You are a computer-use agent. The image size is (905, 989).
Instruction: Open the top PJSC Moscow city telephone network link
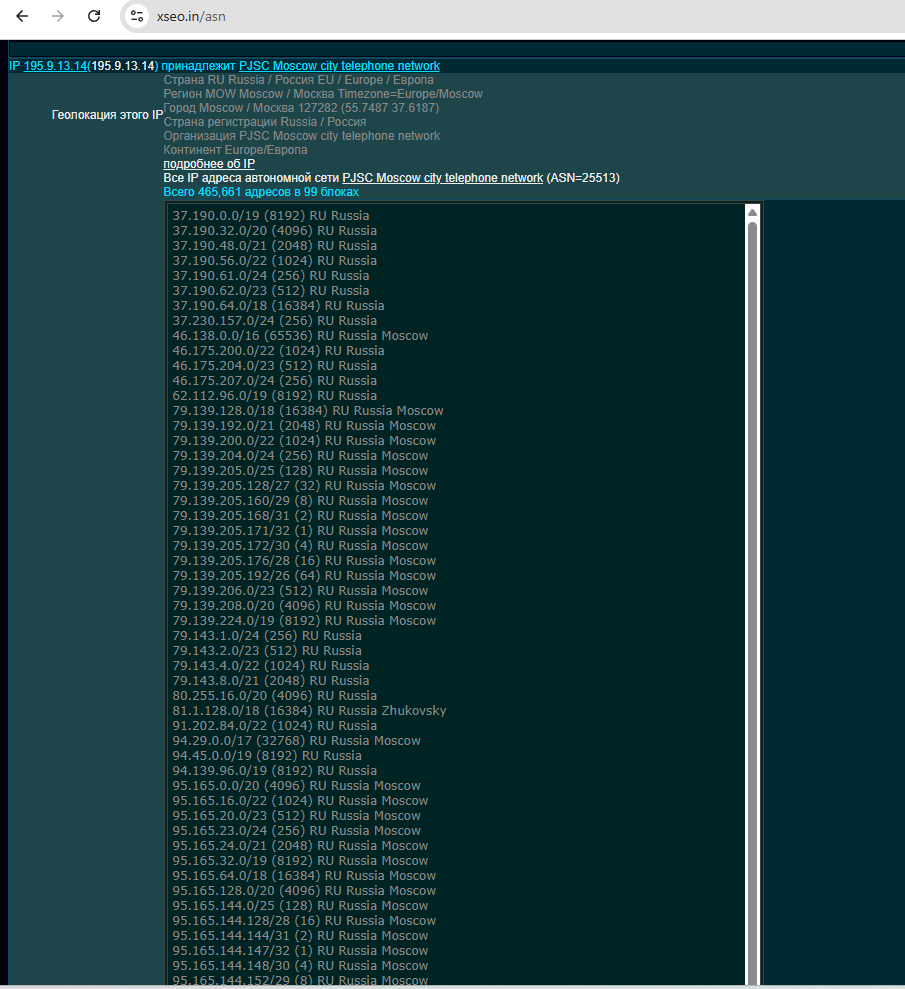(x=339, y=66)
